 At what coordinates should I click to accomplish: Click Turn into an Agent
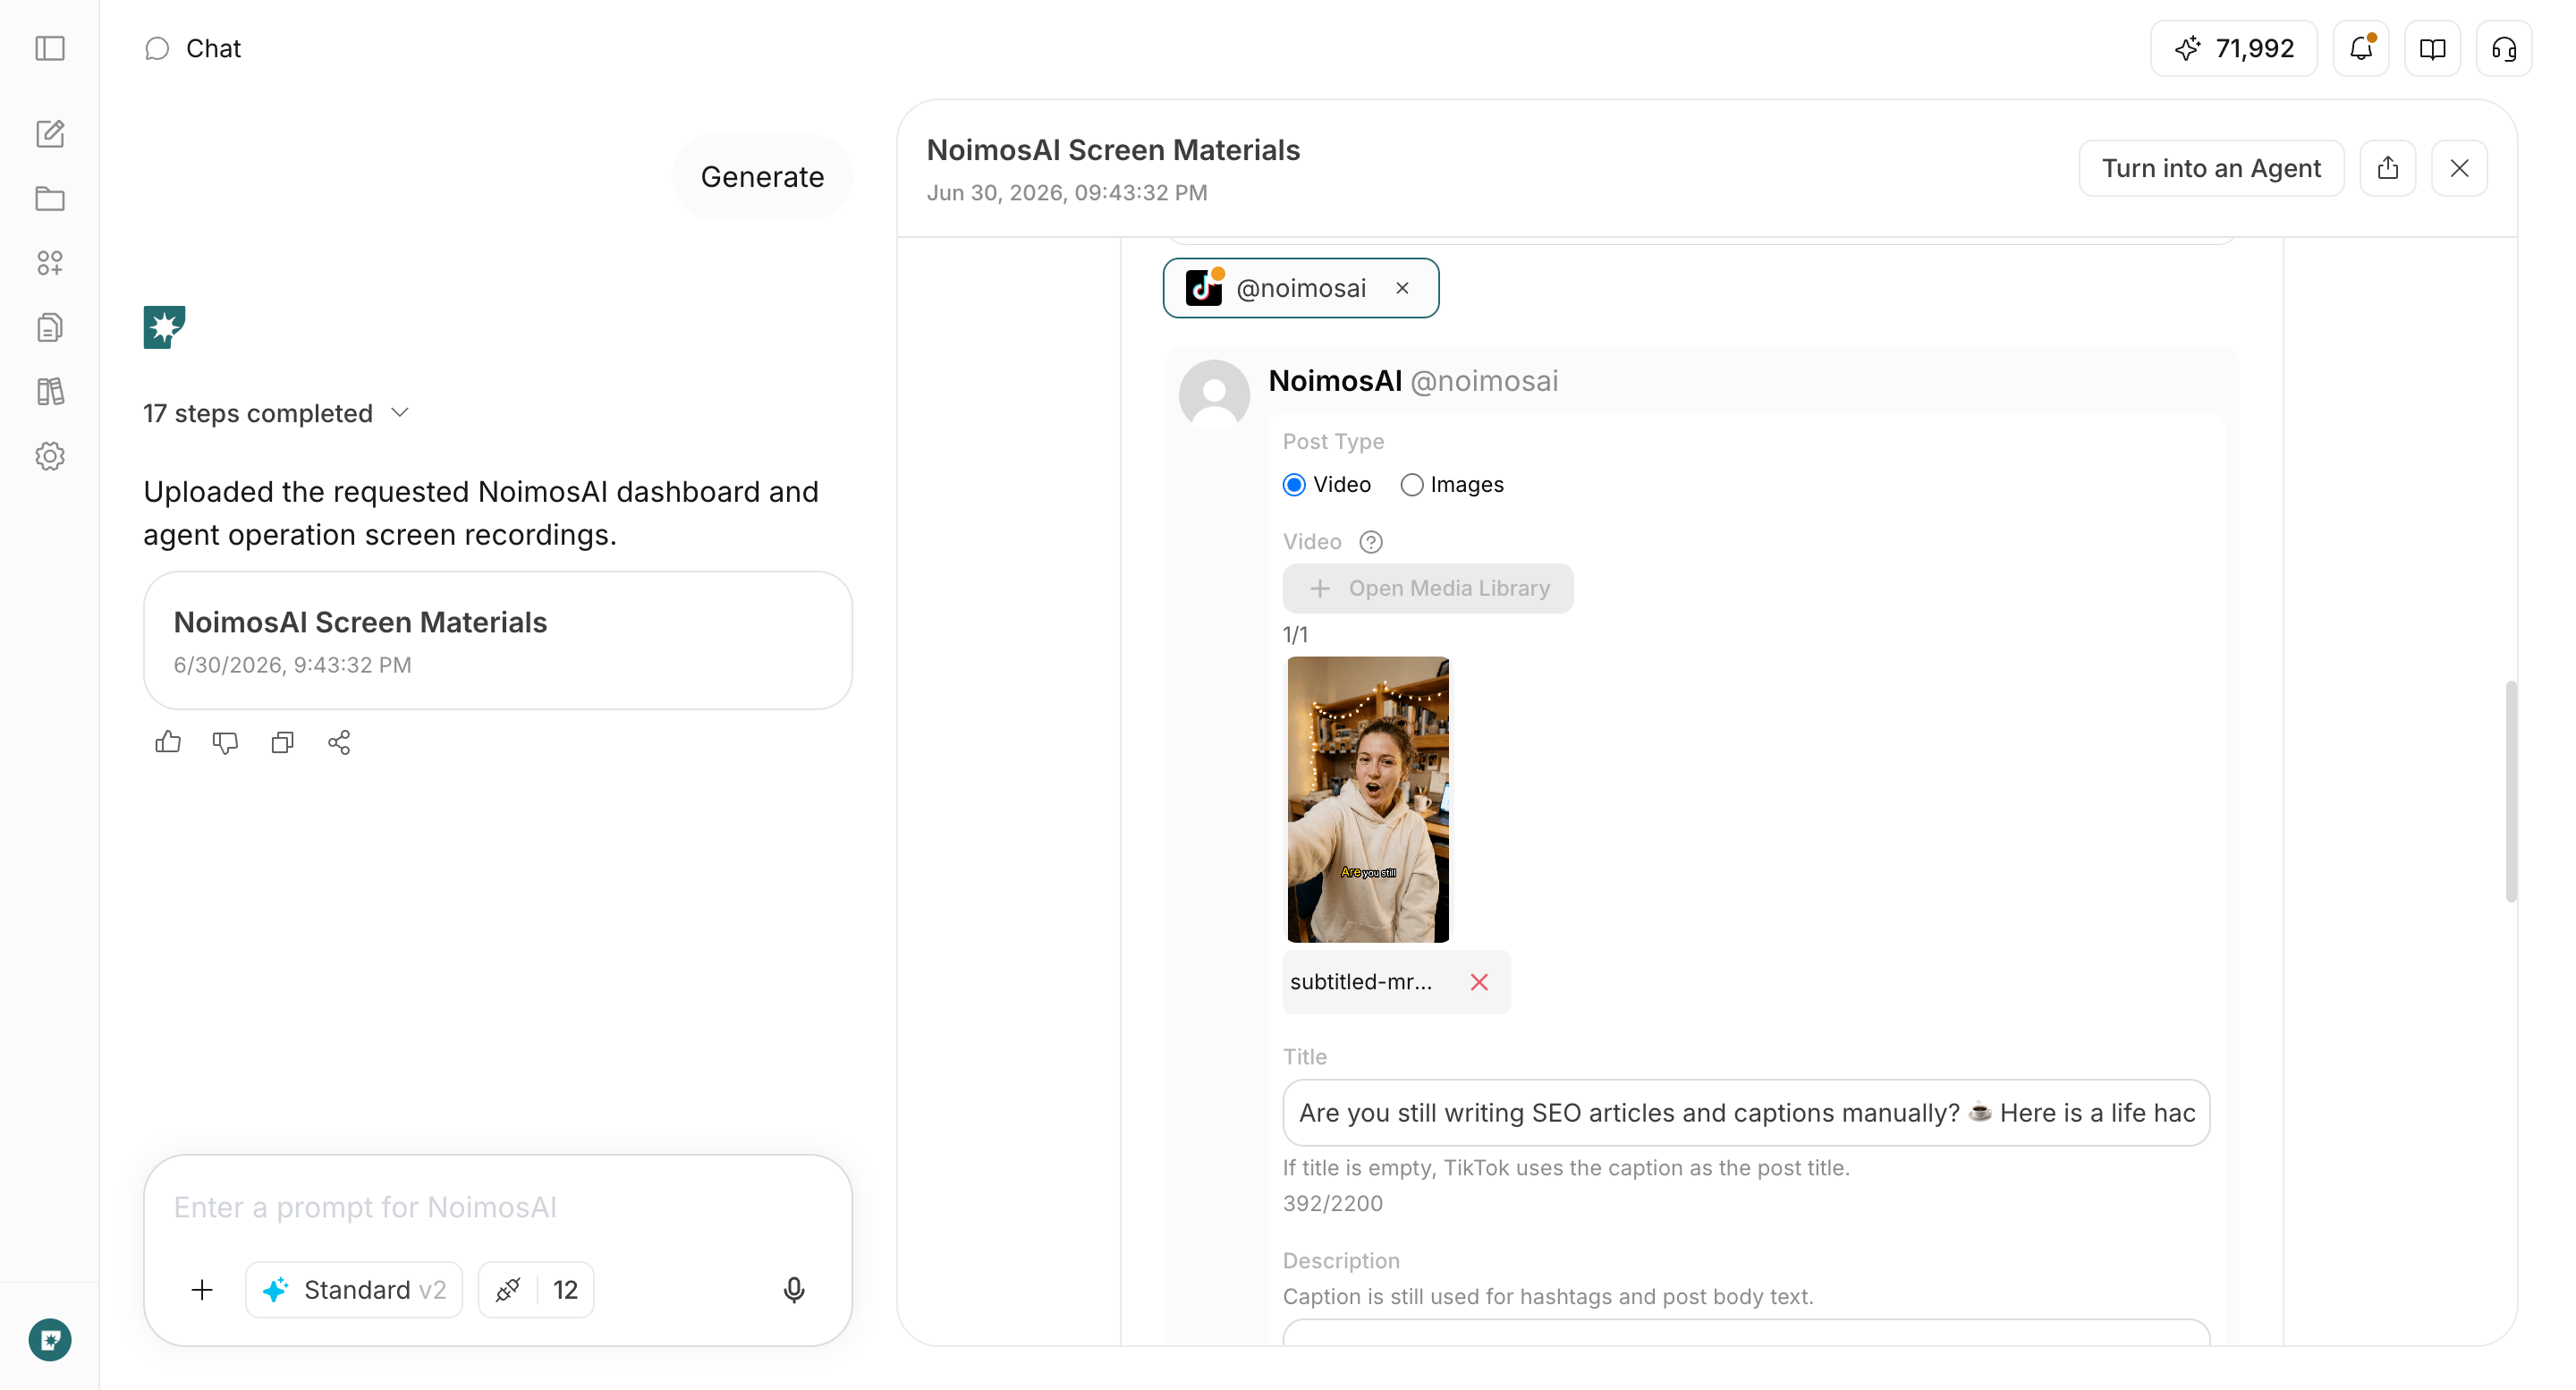click(2211, 168)
